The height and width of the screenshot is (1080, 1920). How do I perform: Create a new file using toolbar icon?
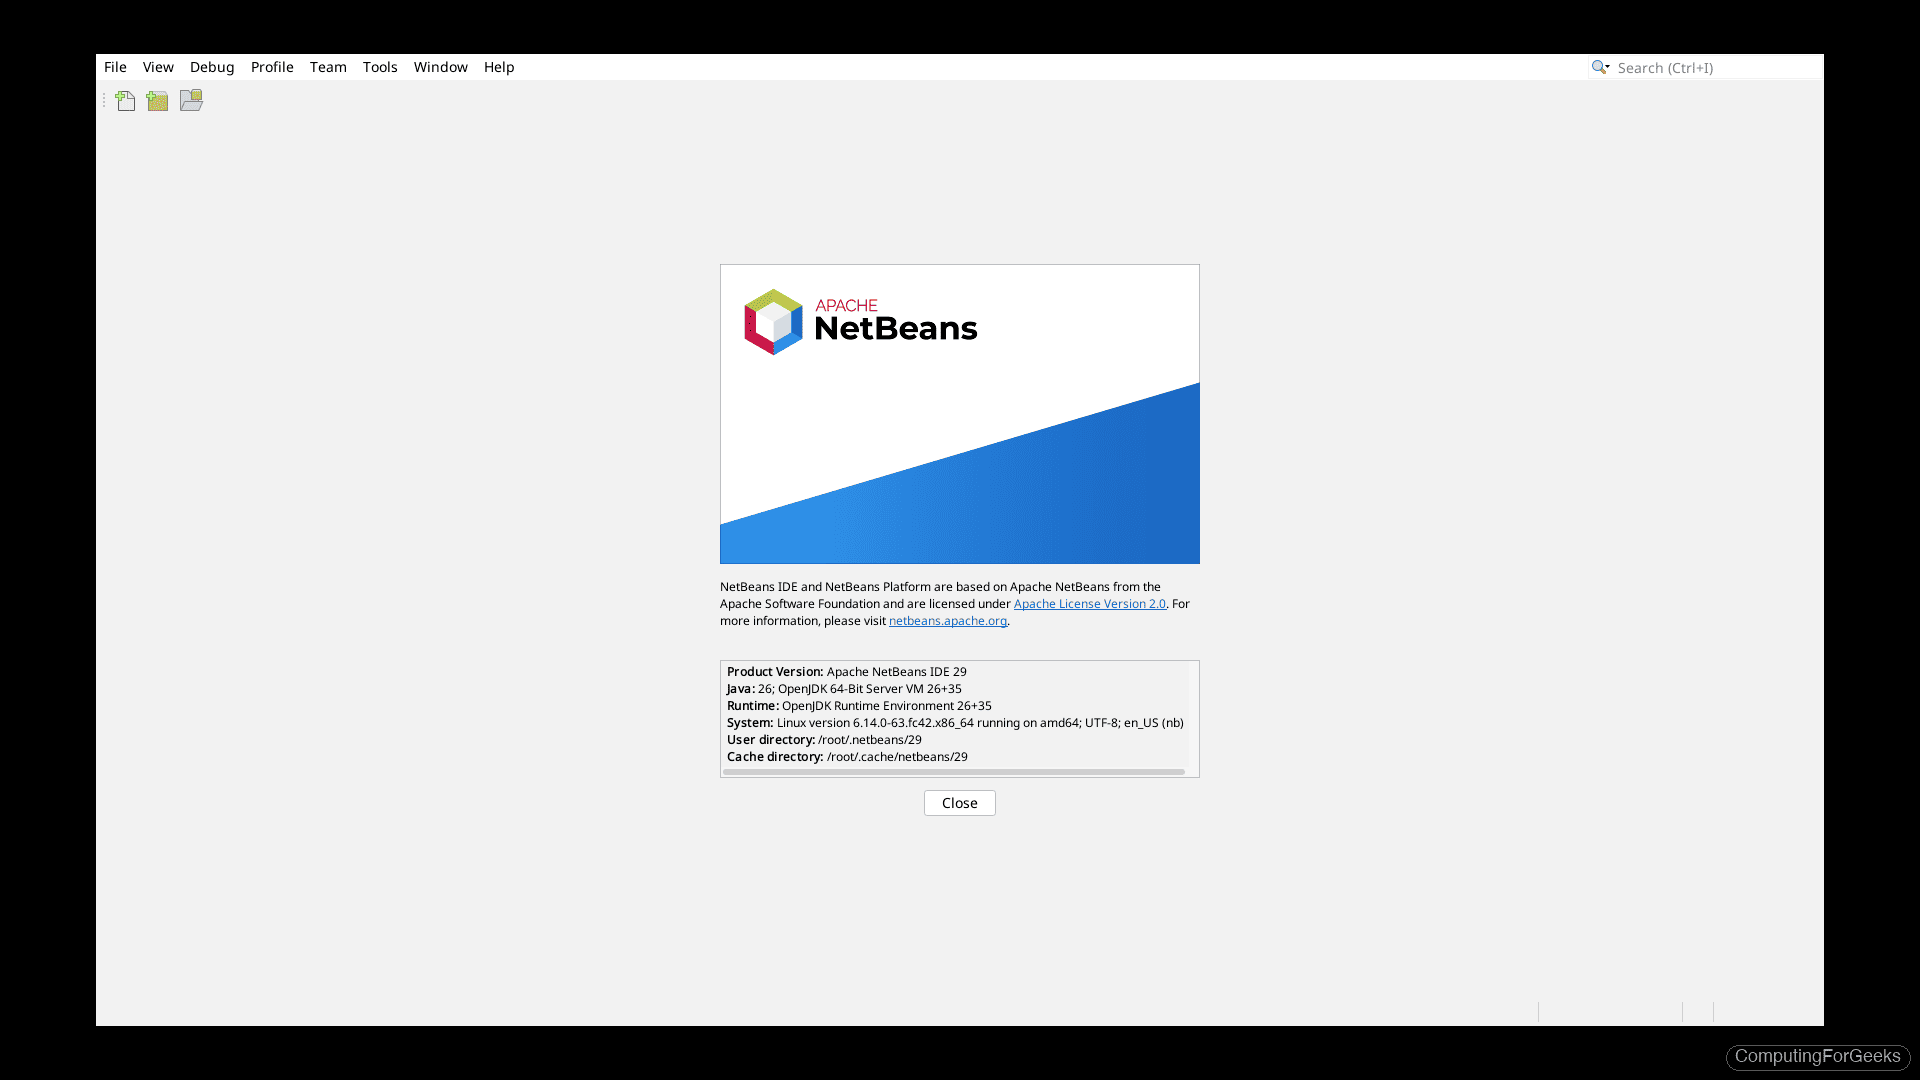125,100
